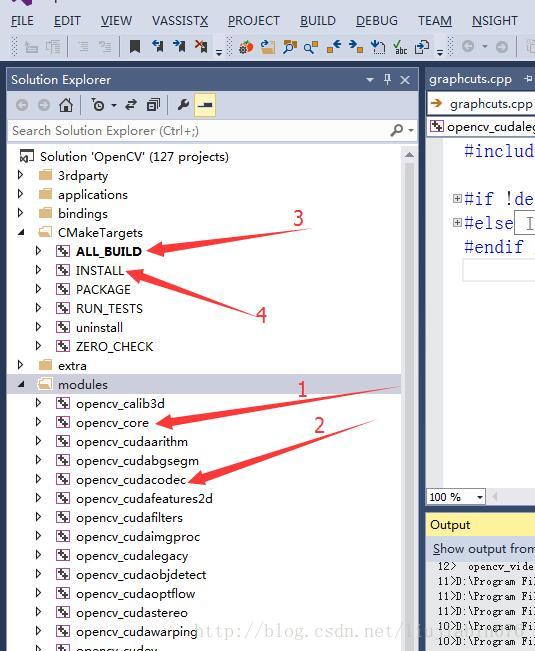Pin the Solution Explorer panel

click(x=387, y=79)
